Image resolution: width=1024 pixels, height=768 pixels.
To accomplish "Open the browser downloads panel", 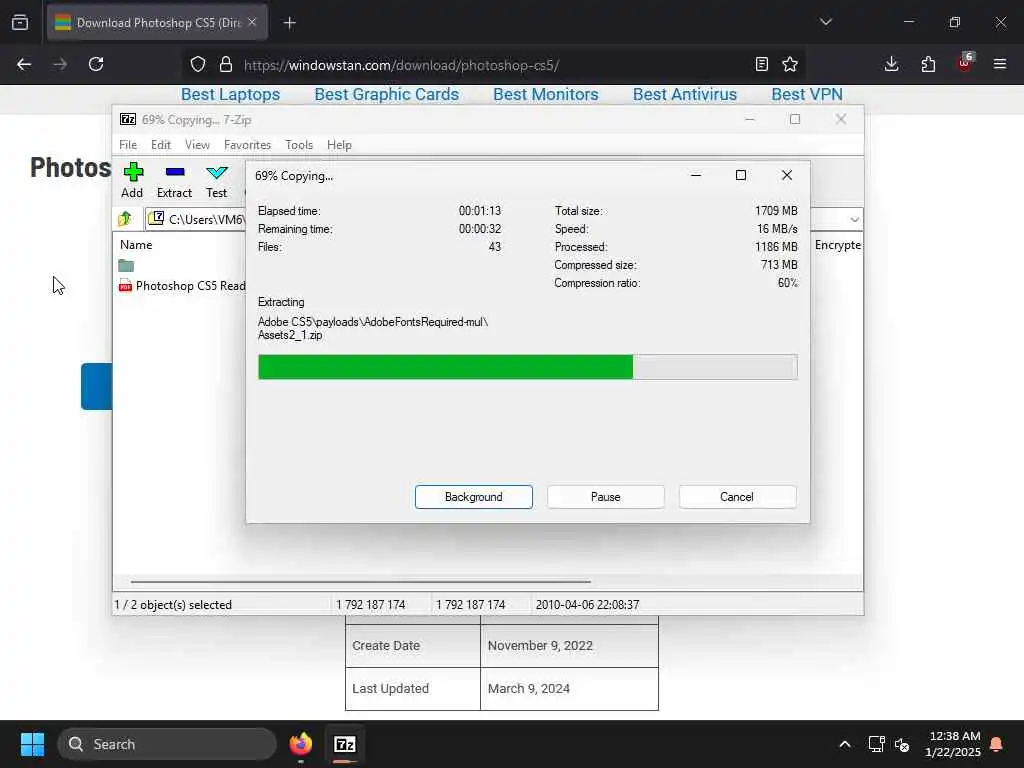I will coord(891,64).
